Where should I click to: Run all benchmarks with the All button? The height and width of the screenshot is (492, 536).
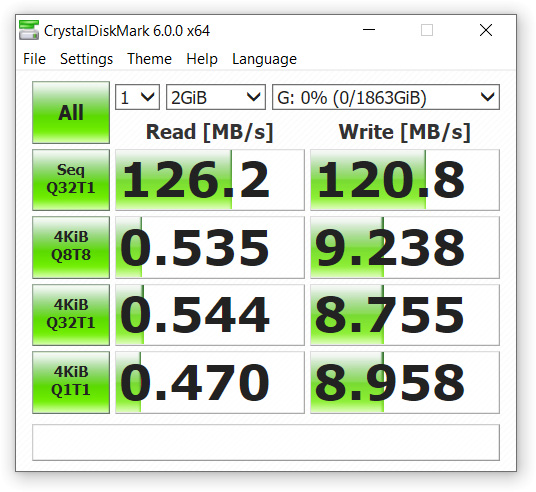[x=71, y=112]
